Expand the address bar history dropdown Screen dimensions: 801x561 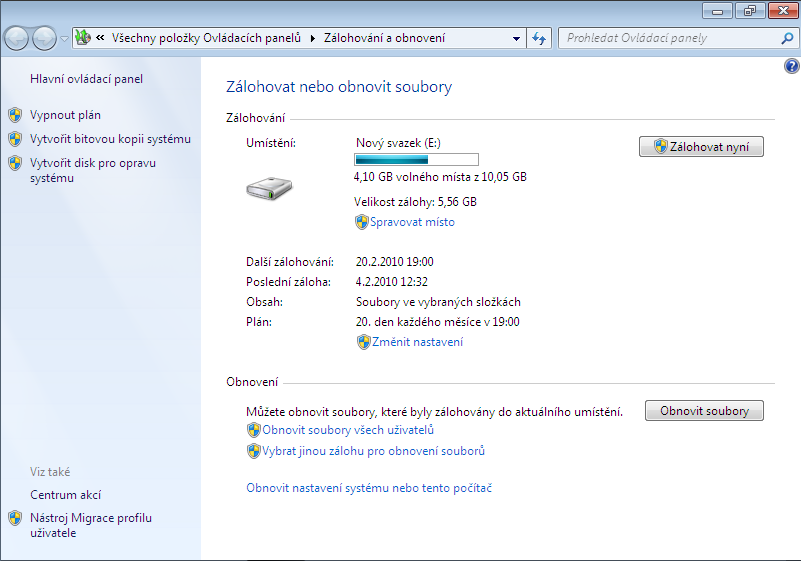pos(516,38)
